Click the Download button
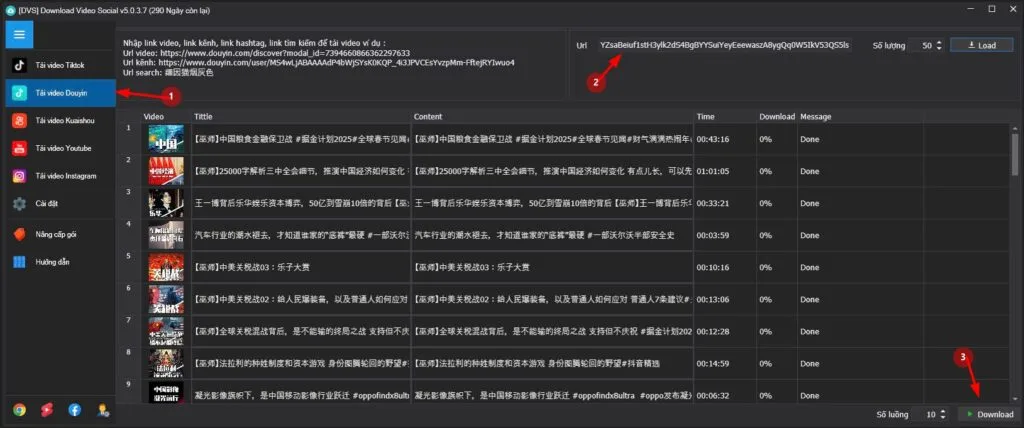The height and width of the screenshot is (428, 1024). point(989,414)
